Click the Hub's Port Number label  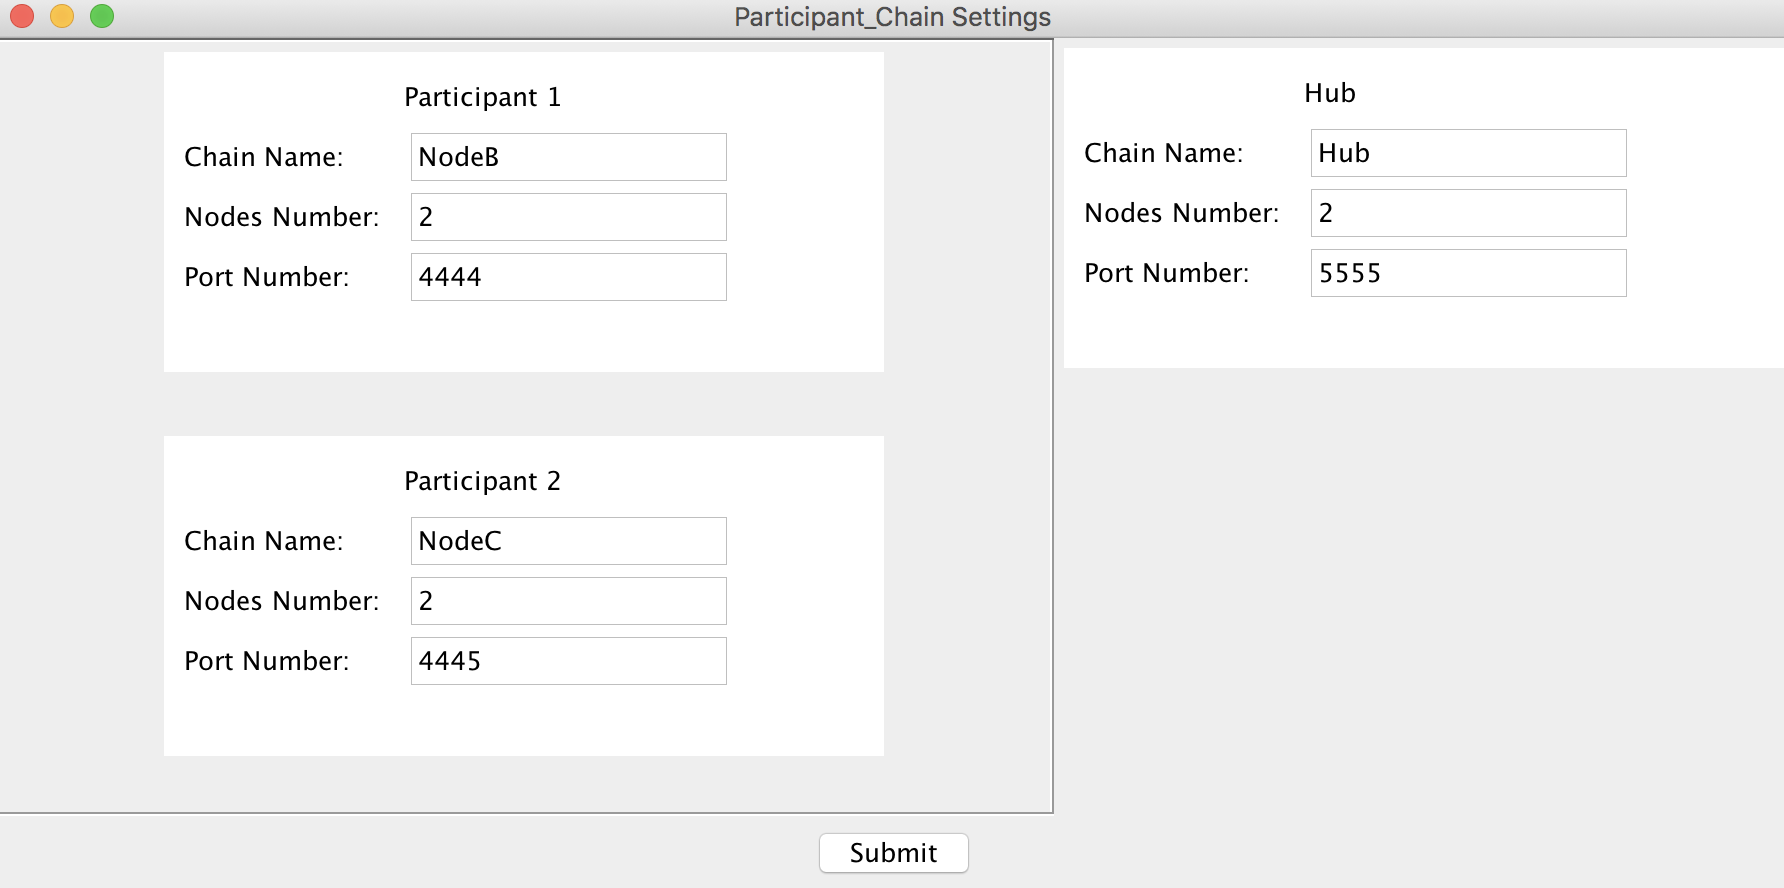(1167, 273)
